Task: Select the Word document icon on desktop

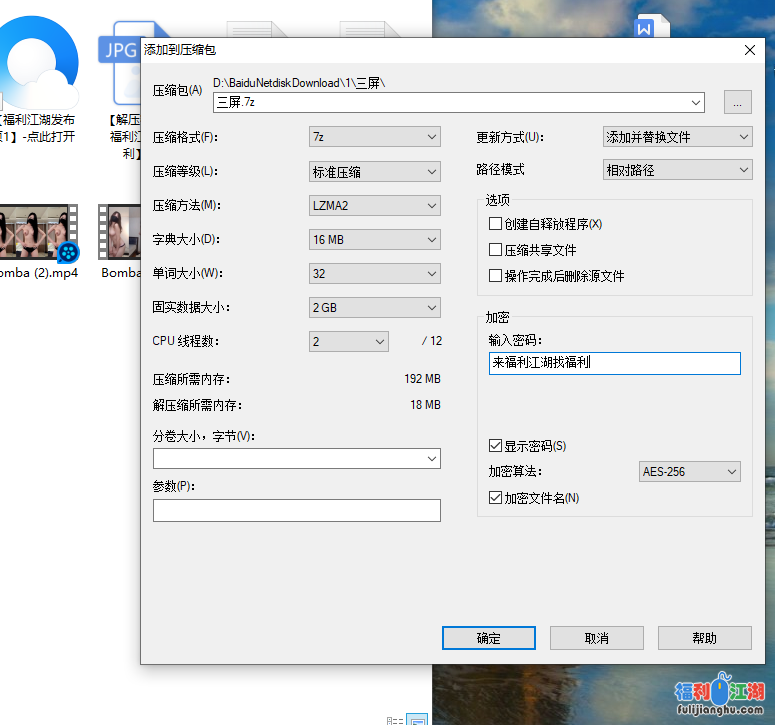Action: click(642, 30)
